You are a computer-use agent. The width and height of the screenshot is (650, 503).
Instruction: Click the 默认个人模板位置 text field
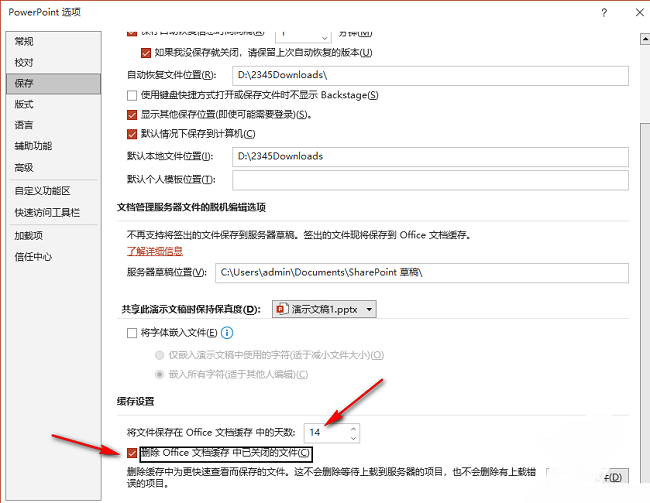[429, 180]
